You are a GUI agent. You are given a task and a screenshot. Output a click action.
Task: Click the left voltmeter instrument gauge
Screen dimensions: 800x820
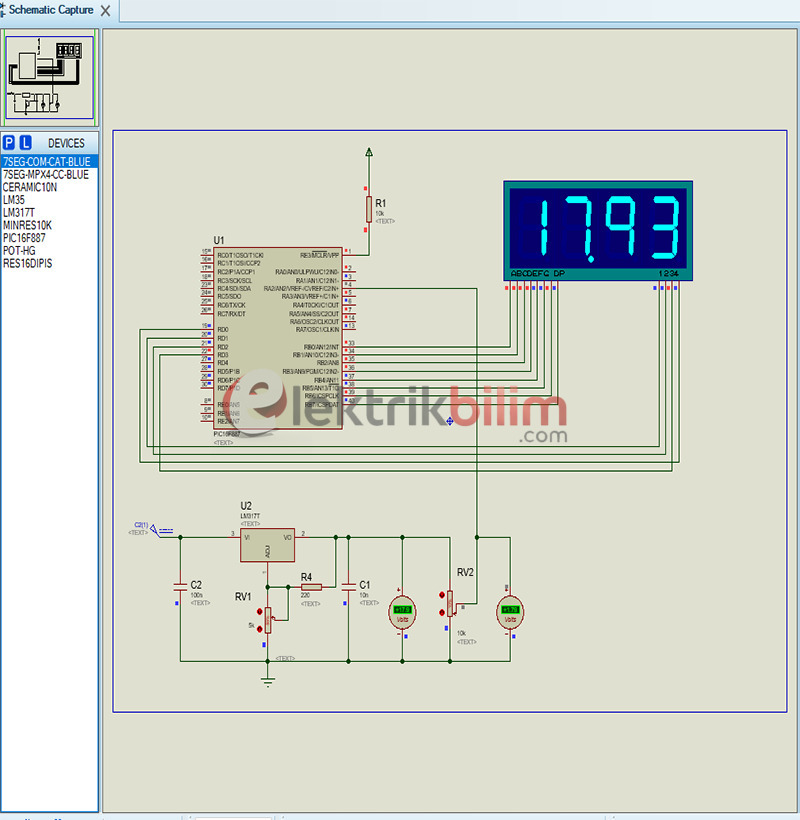[x=401, y=611]
